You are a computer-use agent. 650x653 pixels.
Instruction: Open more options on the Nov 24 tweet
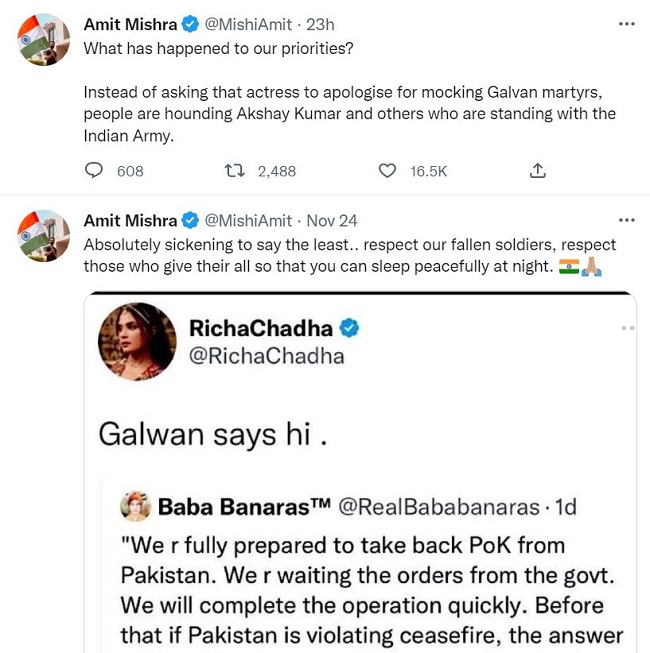click(x=626, y=220)
